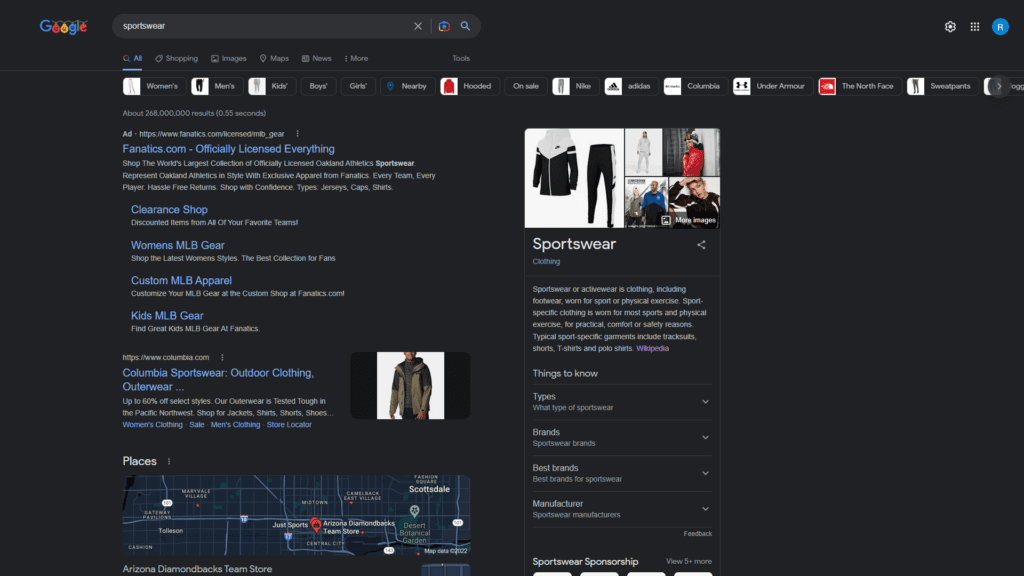Open the Custom MLB Apparel sitelink
Screen dimensions: 1024x576
click(181, 281)
